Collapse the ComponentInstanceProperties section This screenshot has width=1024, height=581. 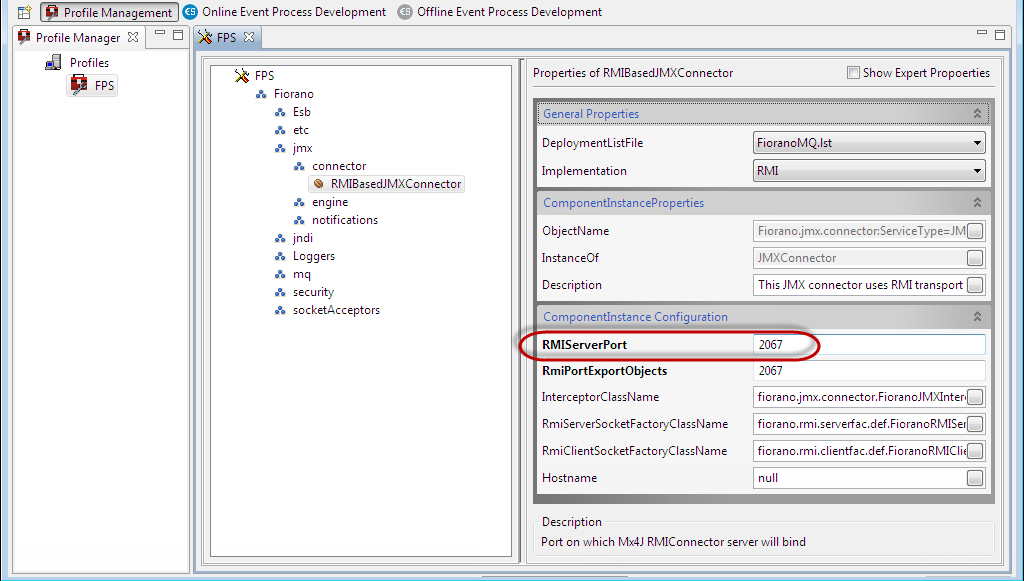(977, 202)
